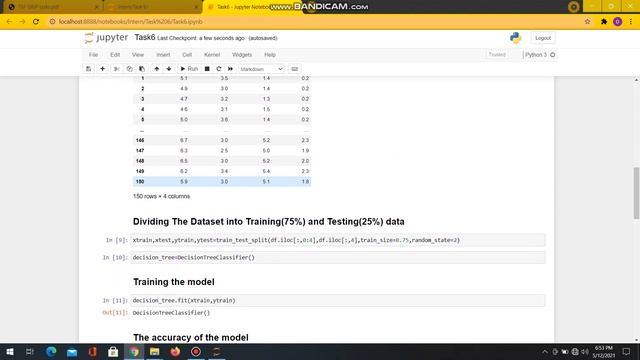
Task: Restart kernel and run all cells icon
Action: coord(230,69)
